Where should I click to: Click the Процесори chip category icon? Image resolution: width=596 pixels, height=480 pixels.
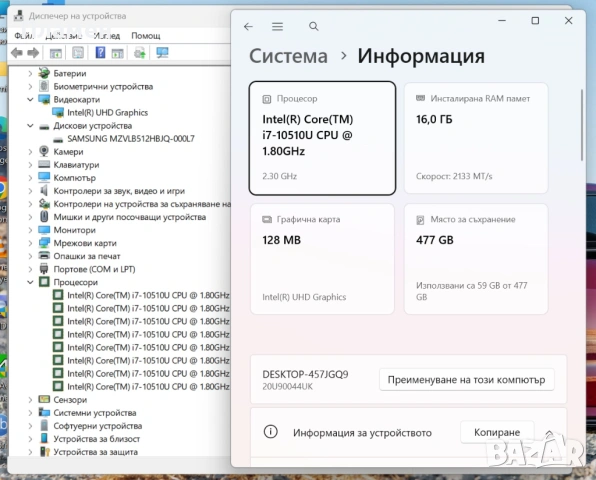[x=44, y=282]
